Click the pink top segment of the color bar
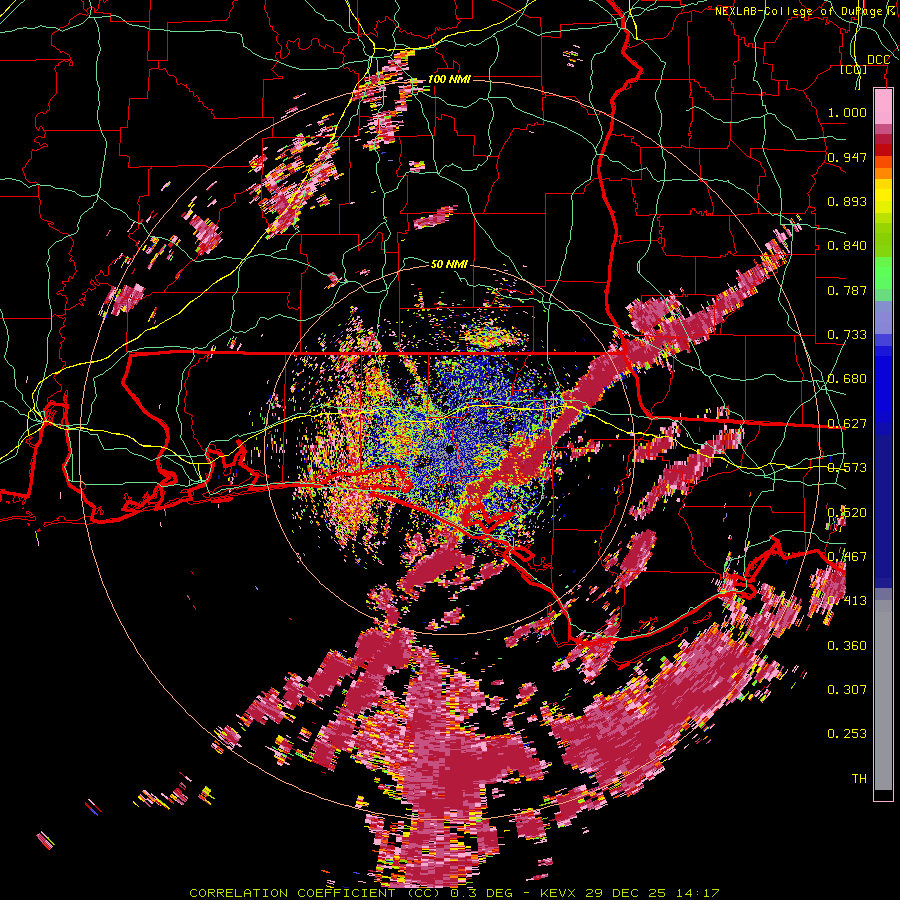This screenshot has height=900, width=900. coord(883,107)
